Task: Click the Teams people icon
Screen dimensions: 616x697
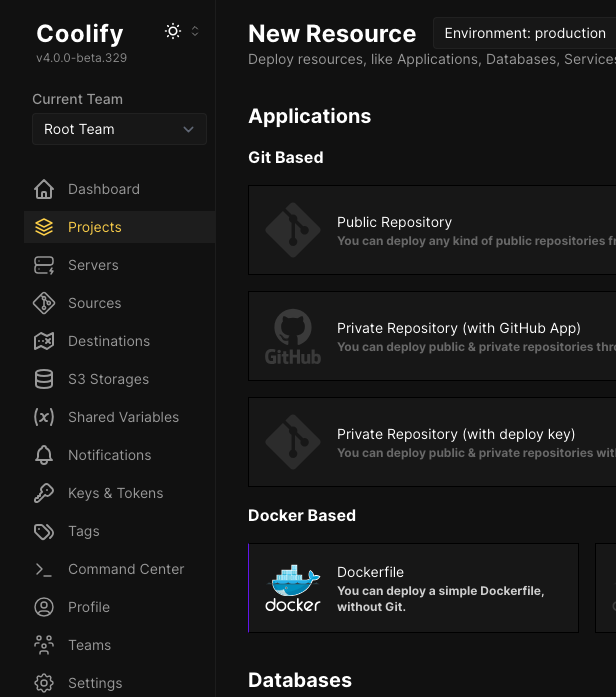Action: coord(44,645)
